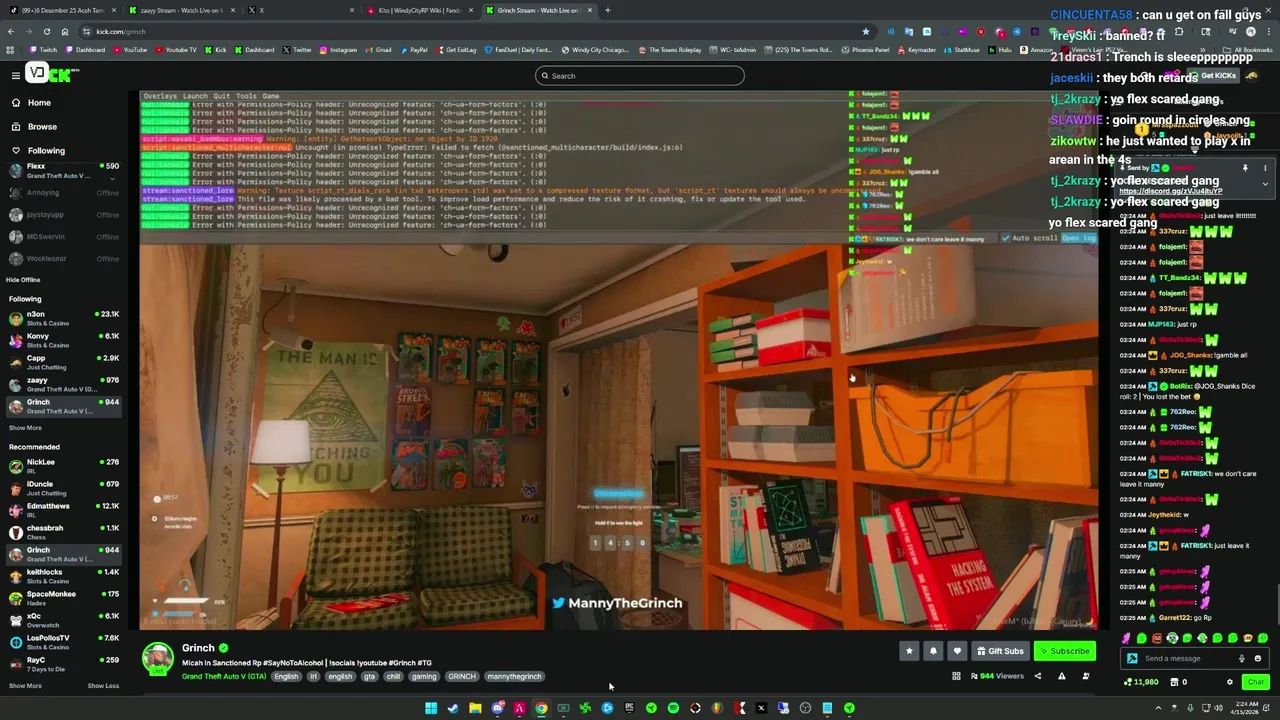Expand Show More under Recommended

[x=25, y=686]
